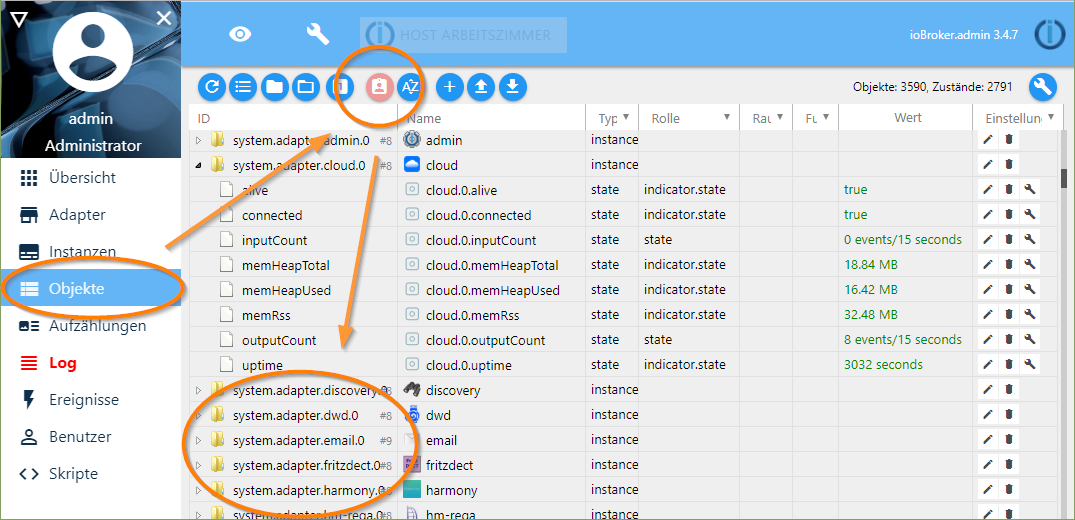Viewport: 1075px width, 520px height.
Task: Expand the system.adapter.dwd.0 folder
Action: click(199, 415)
